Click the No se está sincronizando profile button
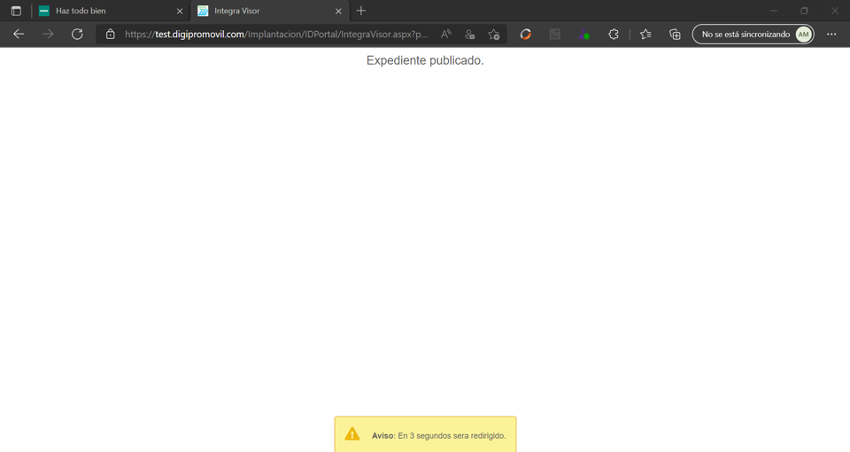This screenshot has width=850, height=452. click(x=752, y=34)
